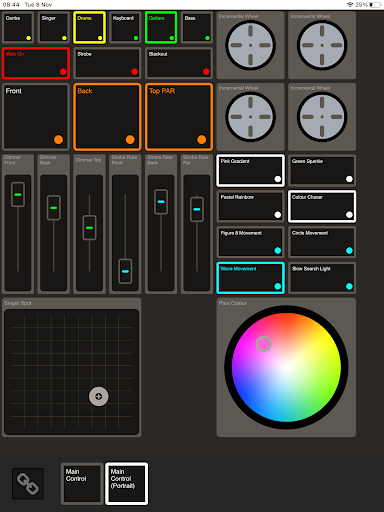Click the Singer Spot crosshair handle

(x=98, y=396)
